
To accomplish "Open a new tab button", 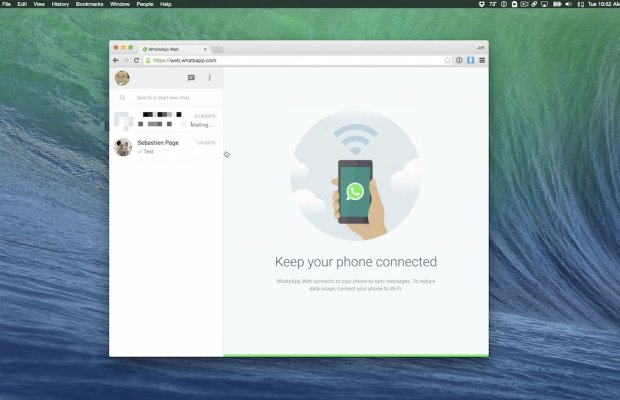I will [217, 49].
